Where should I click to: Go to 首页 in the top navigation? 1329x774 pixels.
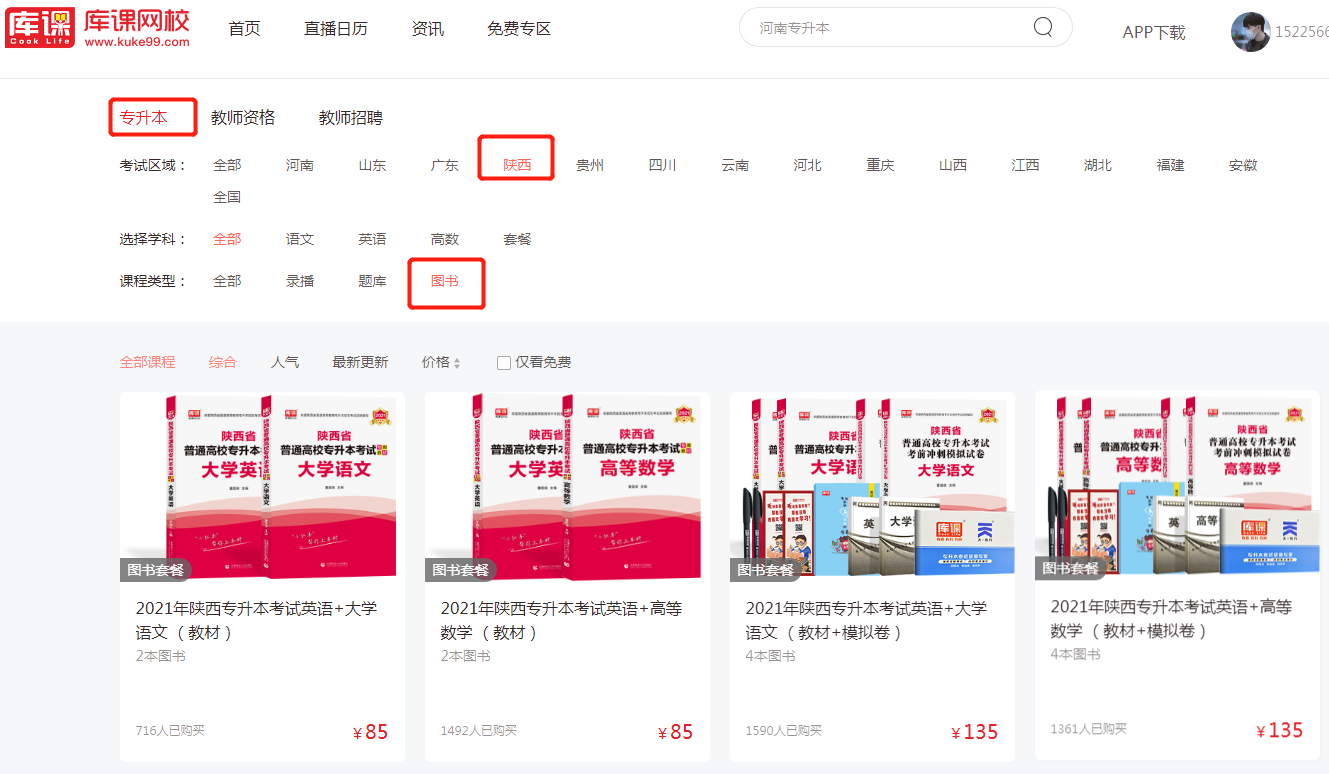[244, 29]
